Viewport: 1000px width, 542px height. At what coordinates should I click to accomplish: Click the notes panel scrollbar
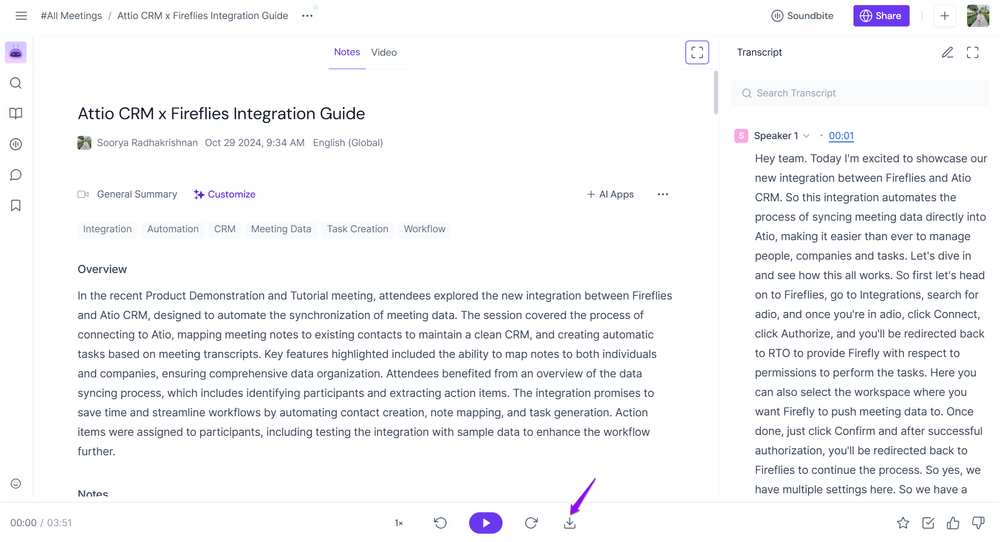pyautogui.click(x=716, y=92)
